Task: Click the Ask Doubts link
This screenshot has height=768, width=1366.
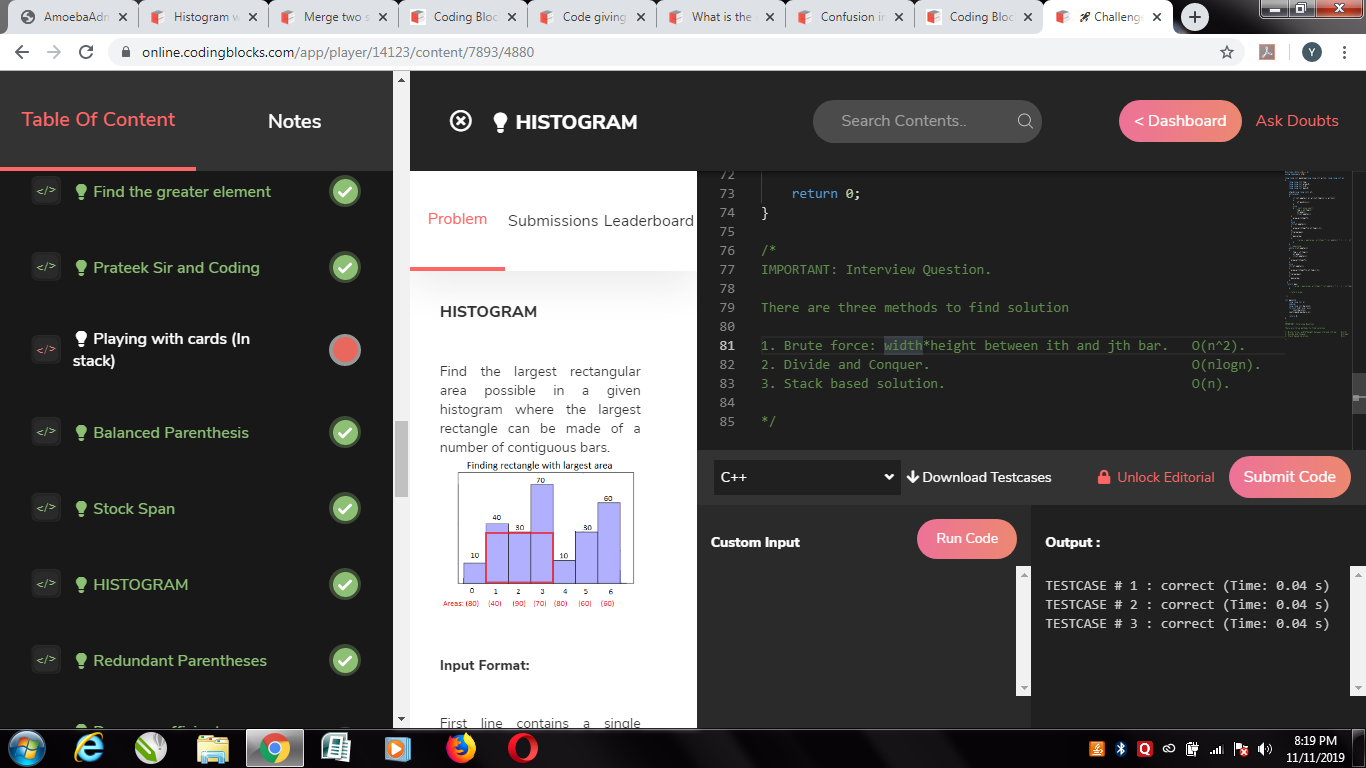Action: point(1297,121)
